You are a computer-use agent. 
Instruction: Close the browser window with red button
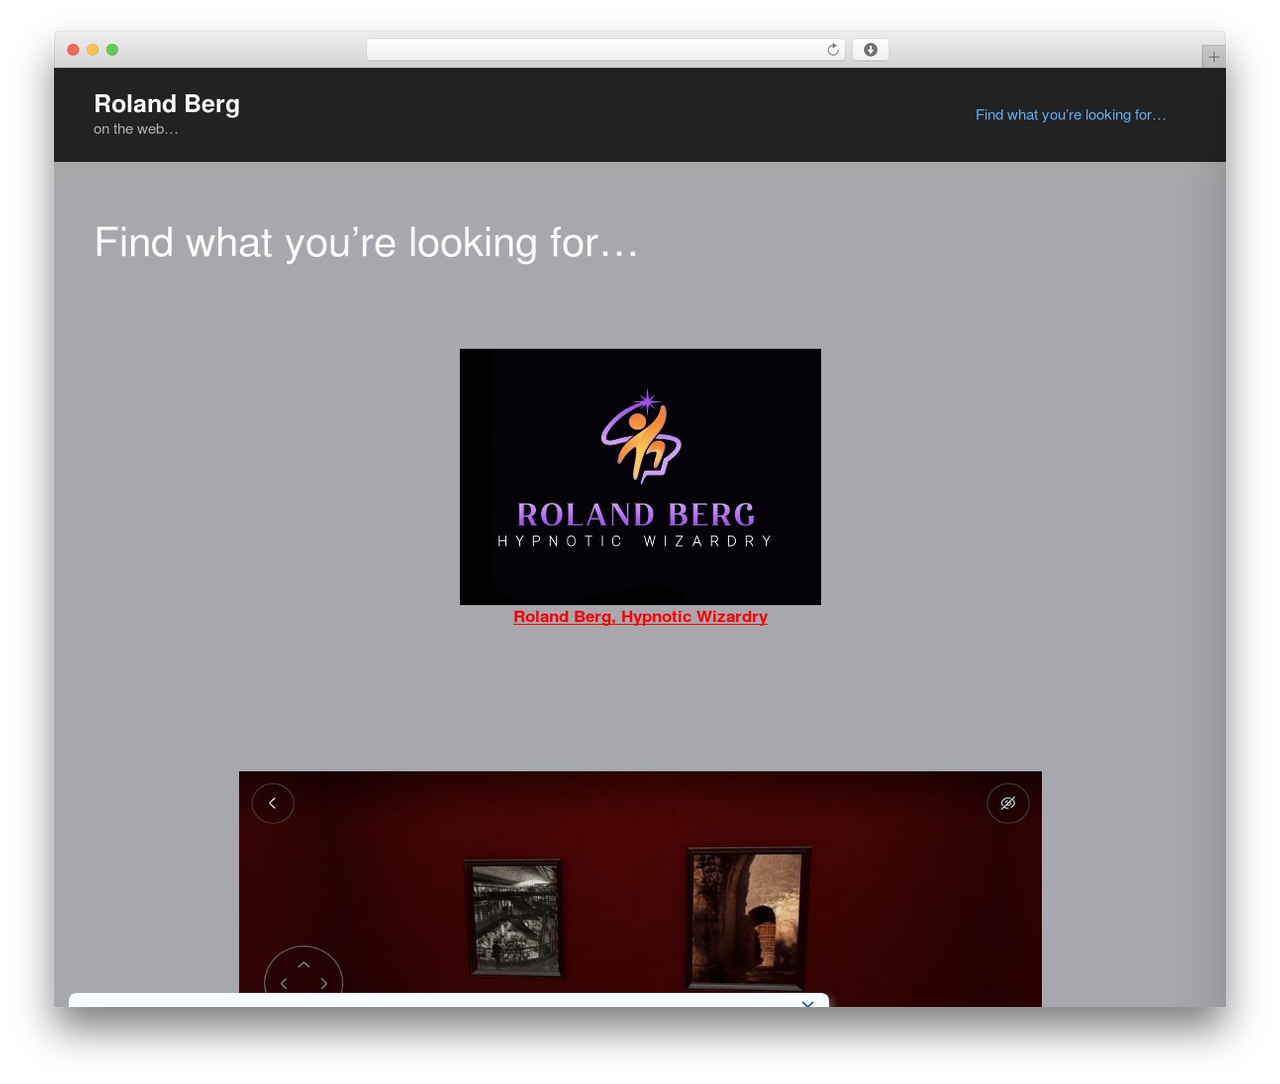[73, 50]
